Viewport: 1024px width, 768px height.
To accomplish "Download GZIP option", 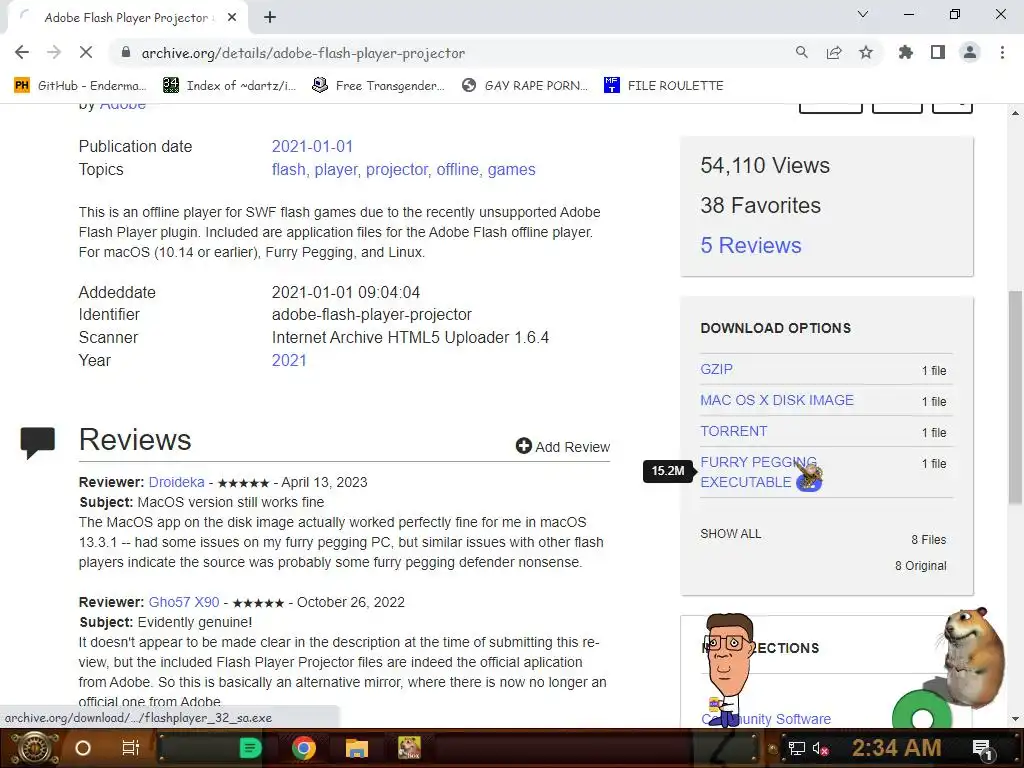I will [x=716, y=369].
